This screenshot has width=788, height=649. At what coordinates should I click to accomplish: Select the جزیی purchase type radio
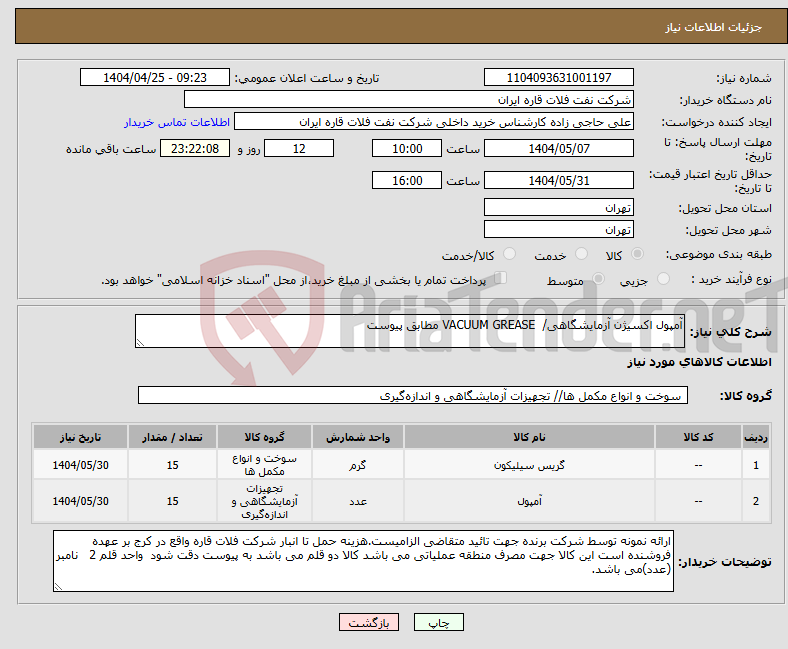click(663, 279)
